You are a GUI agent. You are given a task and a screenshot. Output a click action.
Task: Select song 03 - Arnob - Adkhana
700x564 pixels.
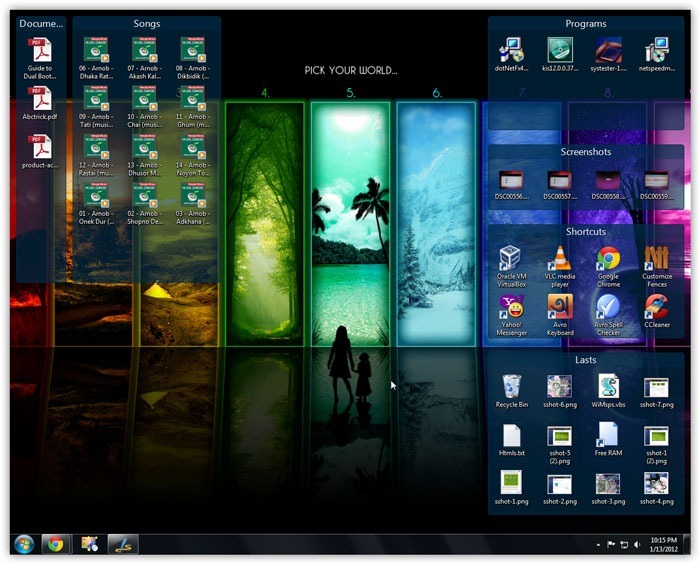click(192, 203)
